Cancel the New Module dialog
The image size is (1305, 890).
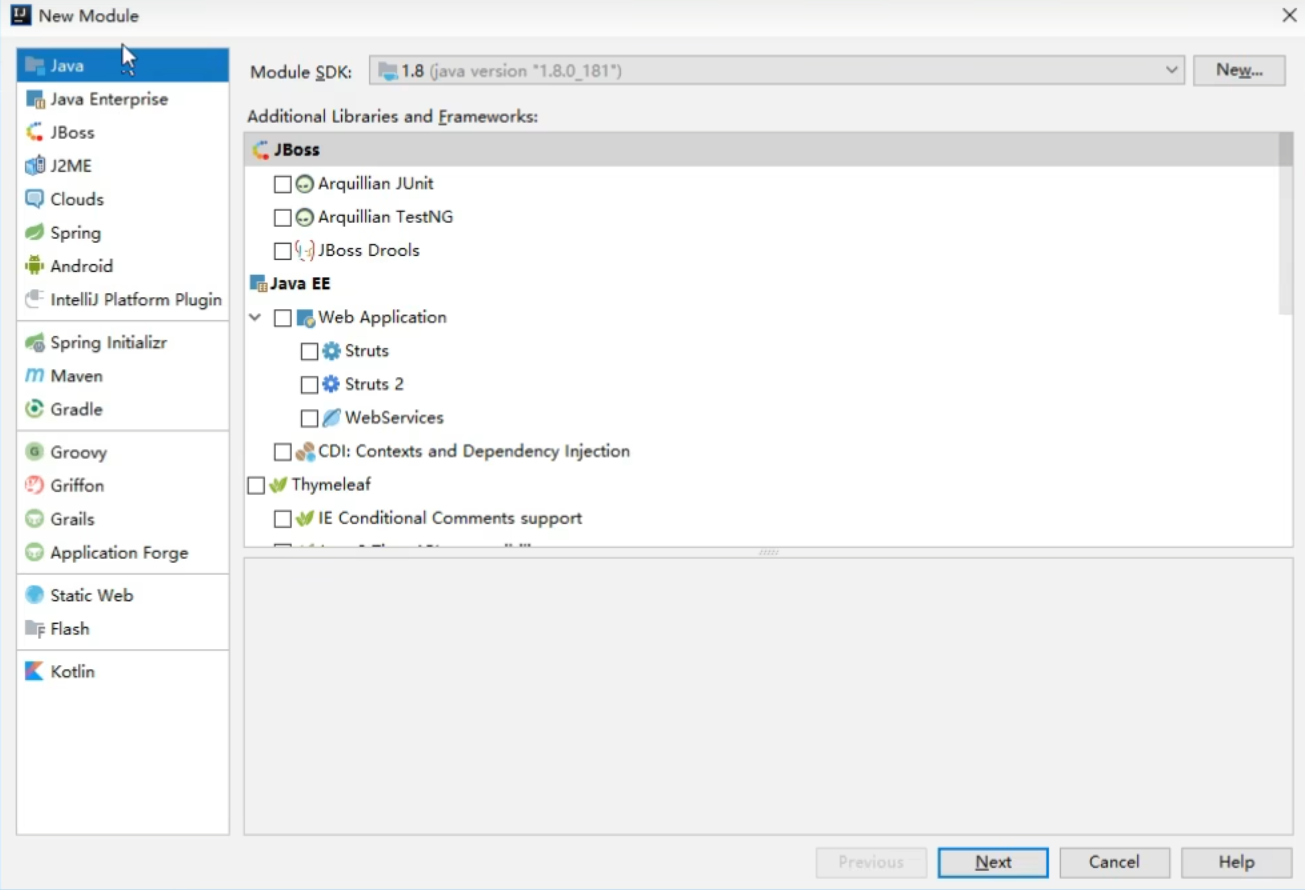(1114, 862)
